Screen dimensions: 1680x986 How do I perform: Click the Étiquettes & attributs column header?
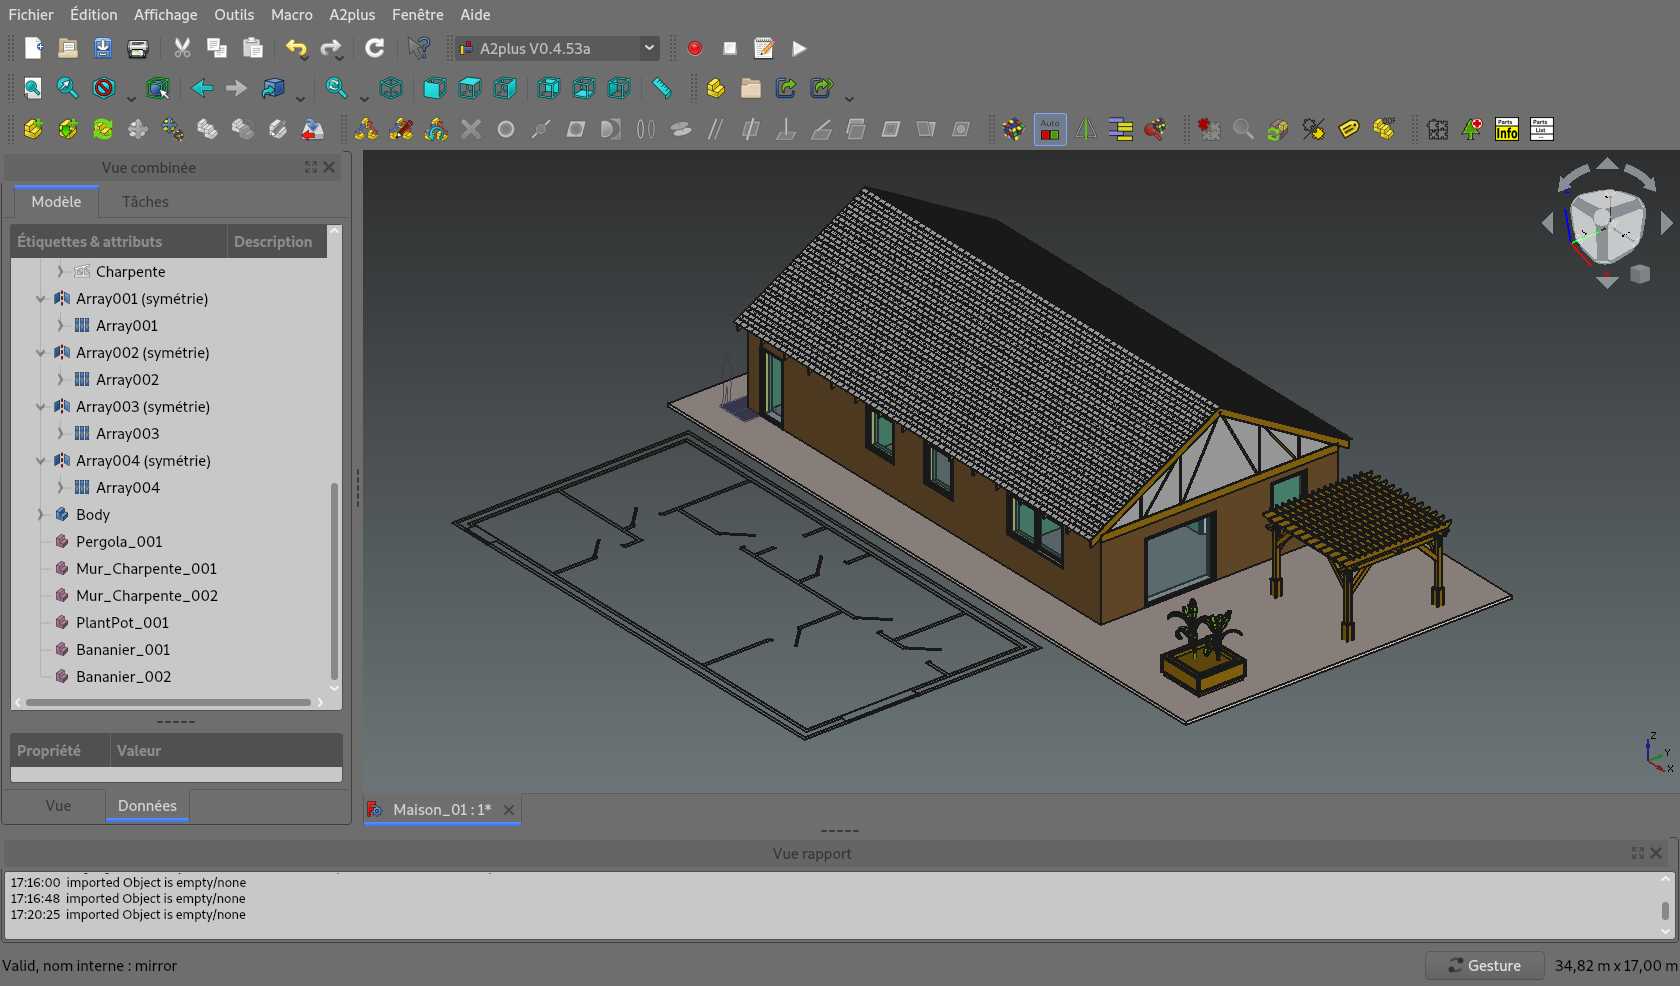click(119, 241)
